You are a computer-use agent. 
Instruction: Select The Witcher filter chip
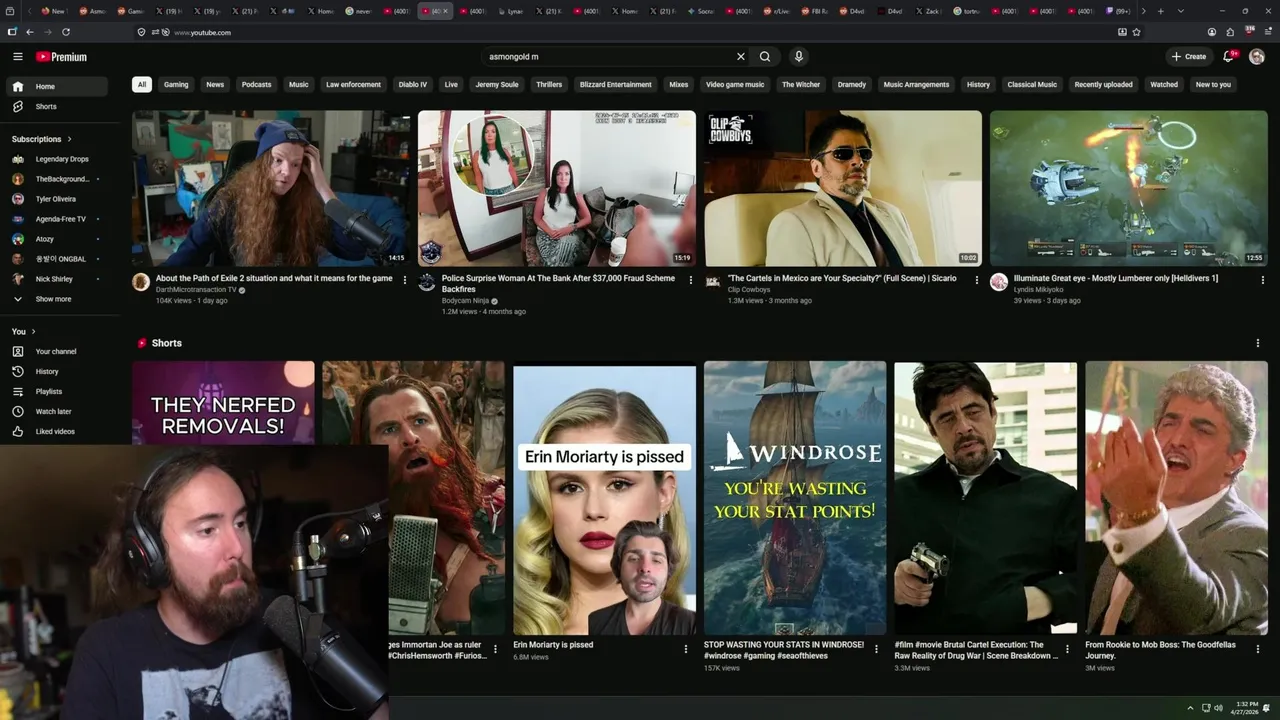click(801, 85)
